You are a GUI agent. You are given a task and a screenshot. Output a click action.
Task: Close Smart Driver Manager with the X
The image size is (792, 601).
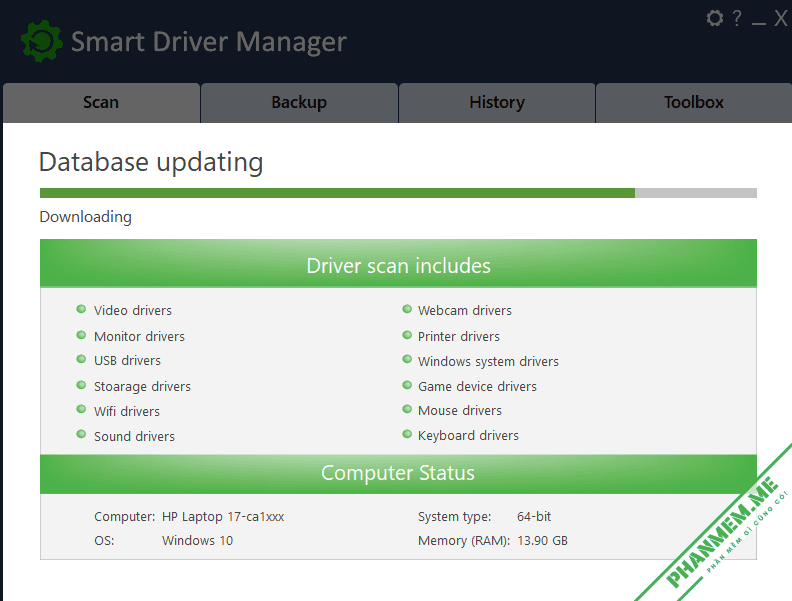tap(781, 19)
